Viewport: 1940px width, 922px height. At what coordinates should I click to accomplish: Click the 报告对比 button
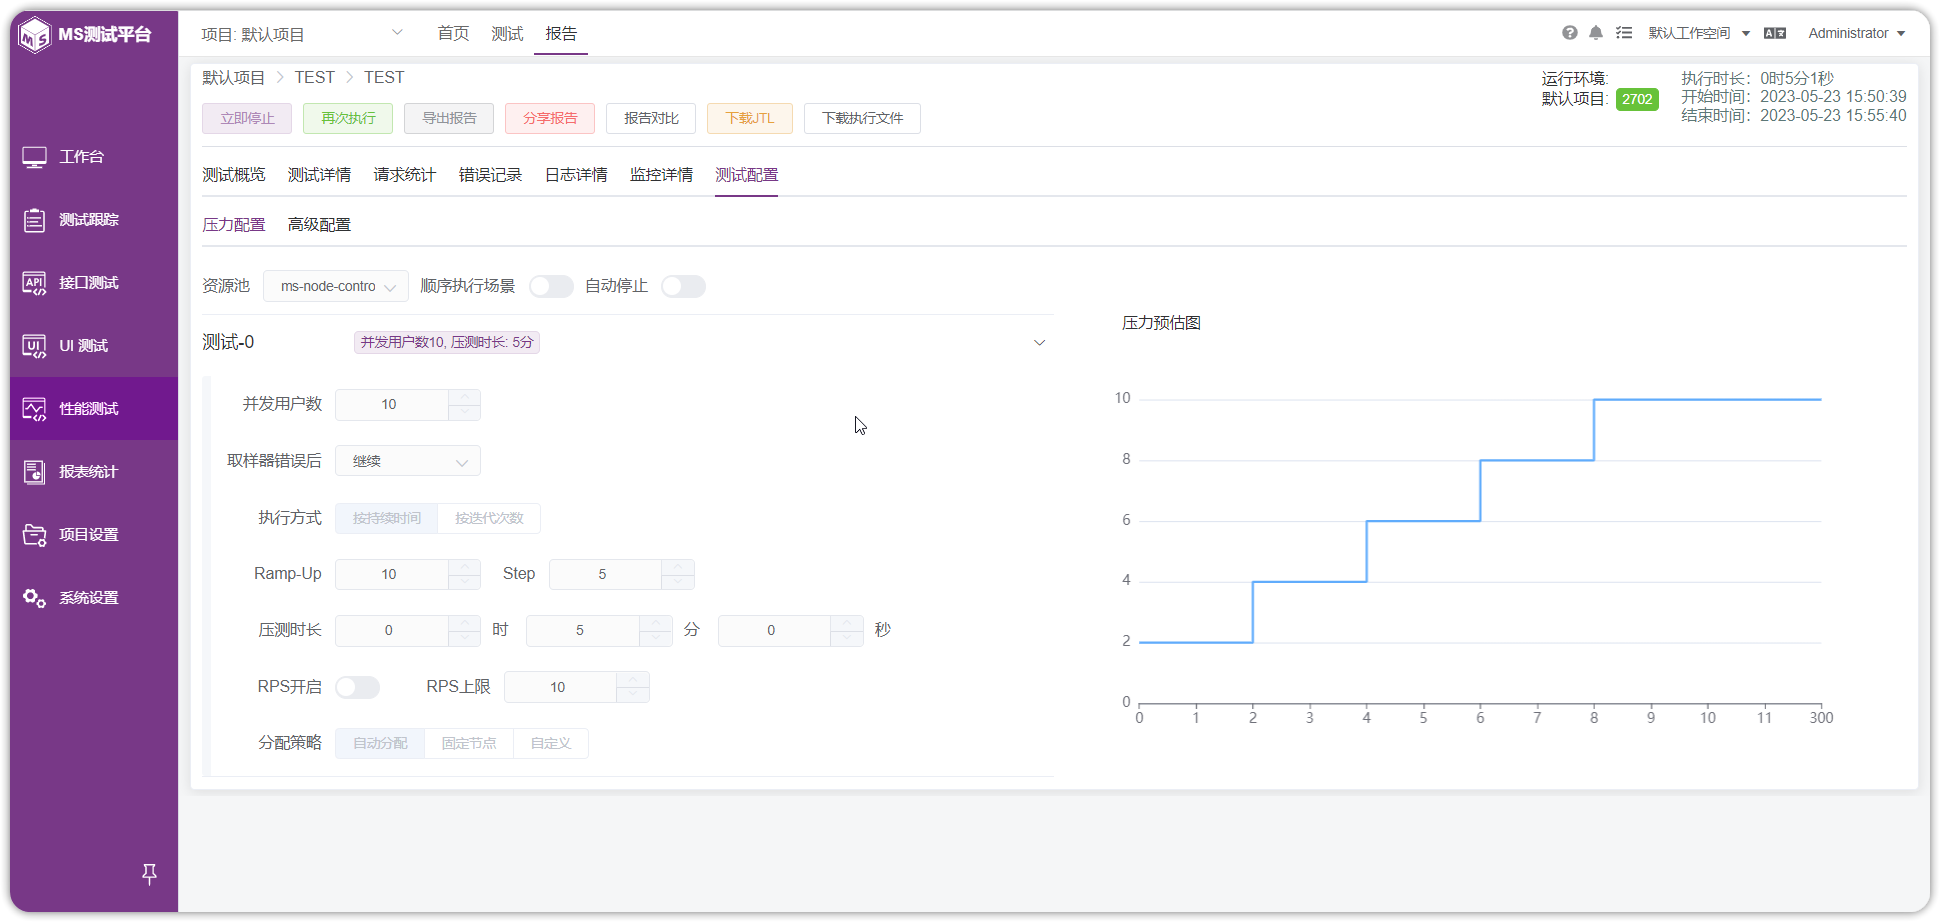click(651, 118)
